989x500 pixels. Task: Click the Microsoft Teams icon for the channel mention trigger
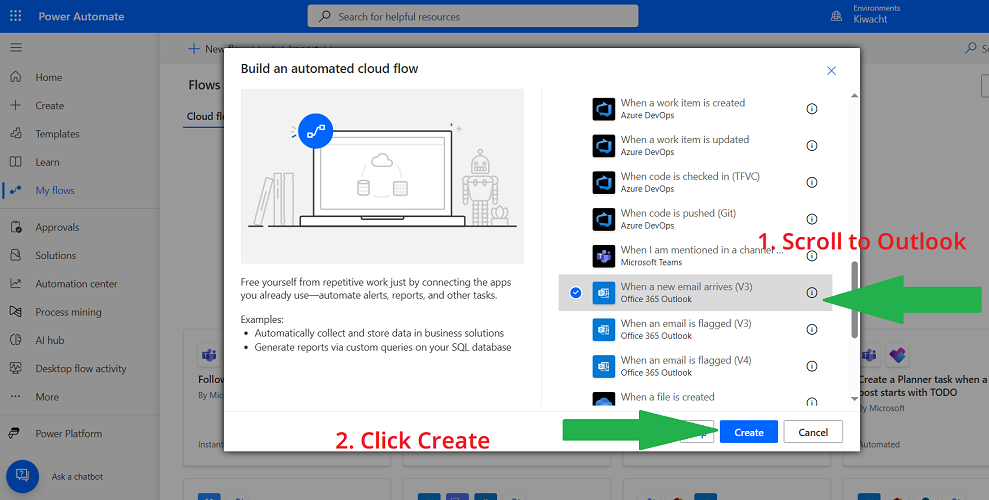tap(603, 256)
